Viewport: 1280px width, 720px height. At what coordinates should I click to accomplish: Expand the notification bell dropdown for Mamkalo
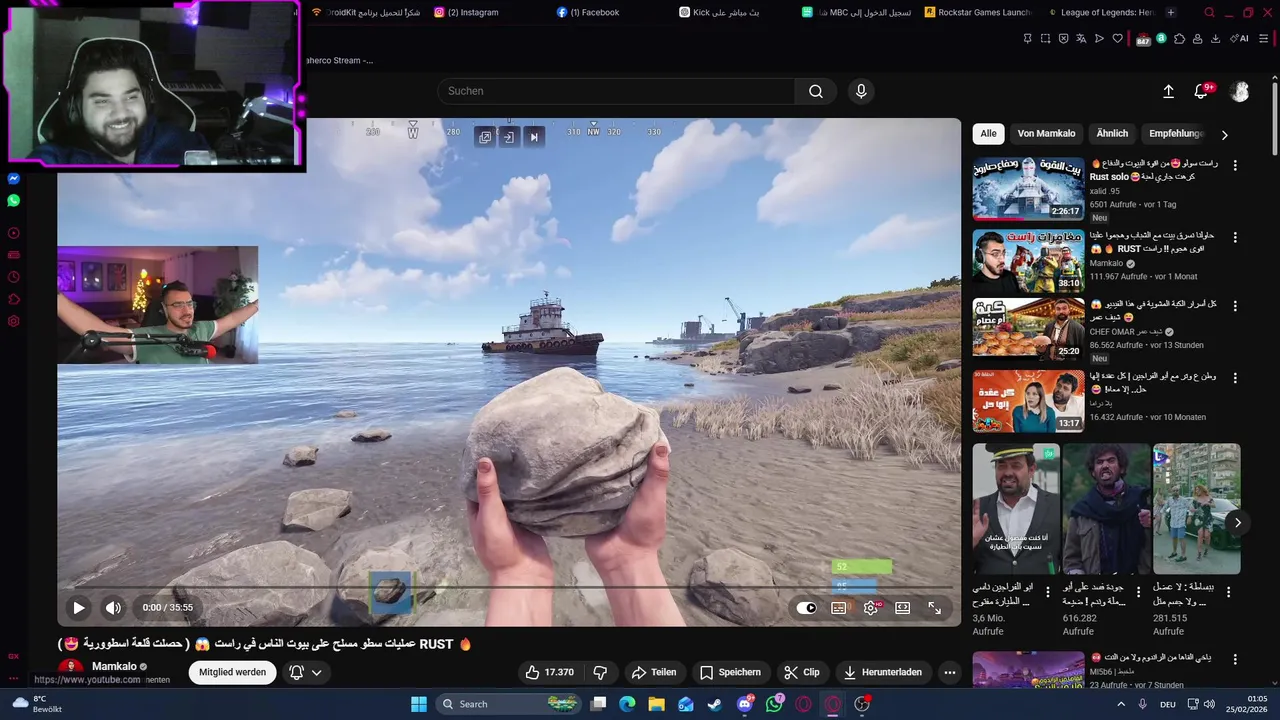click(306, 672)
